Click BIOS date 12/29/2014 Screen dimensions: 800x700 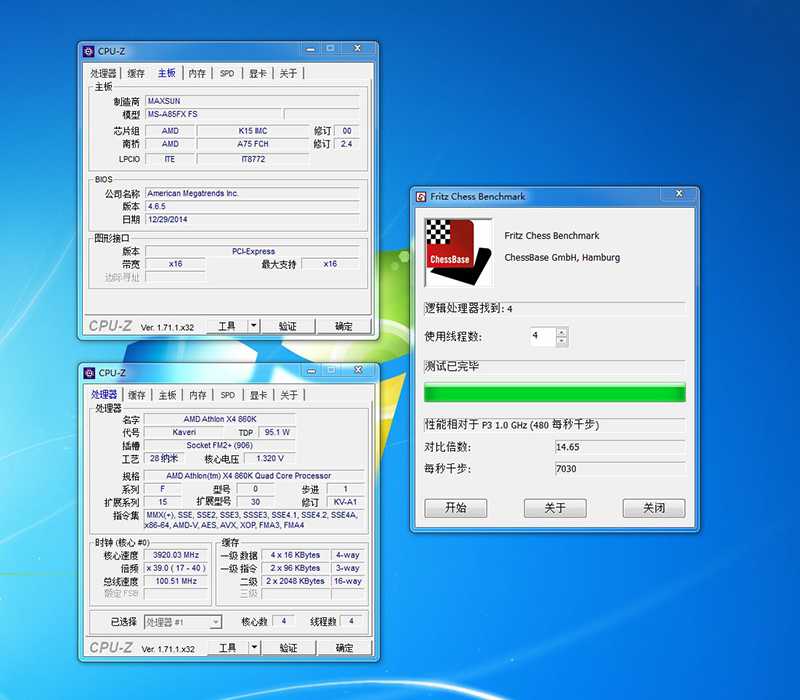point(252,219)
